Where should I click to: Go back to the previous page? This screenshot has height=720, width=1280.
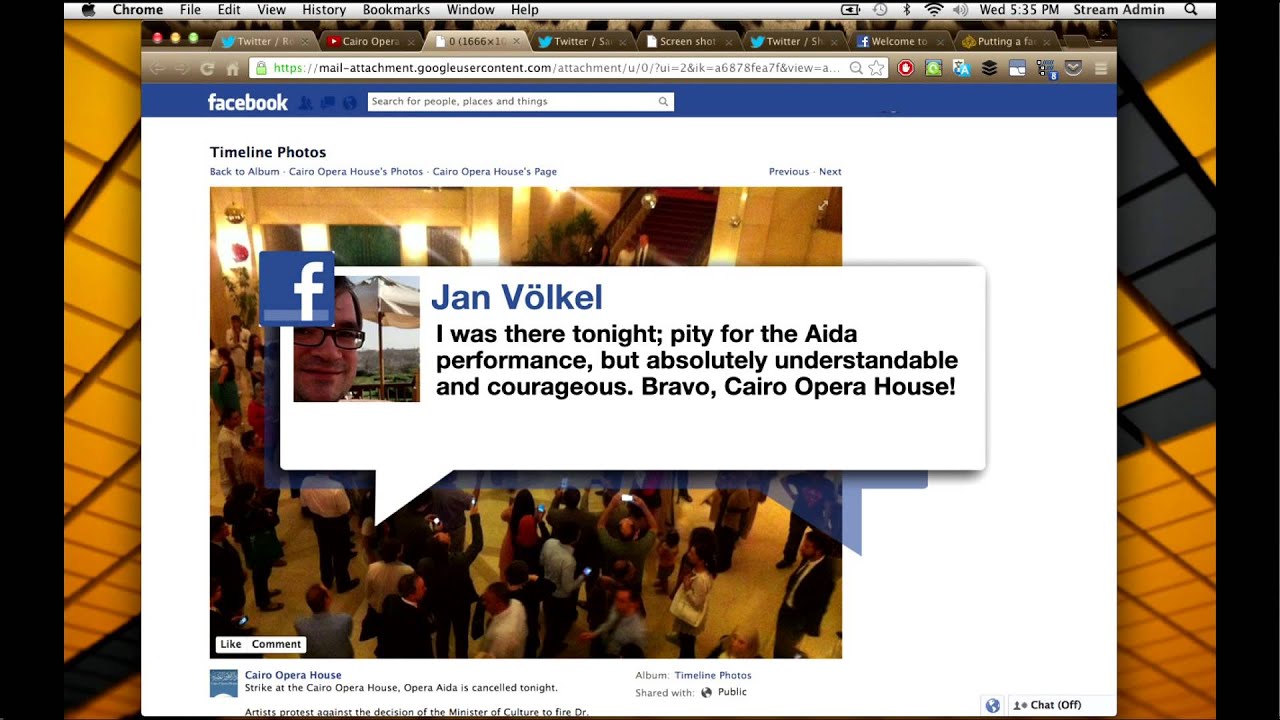157,68
